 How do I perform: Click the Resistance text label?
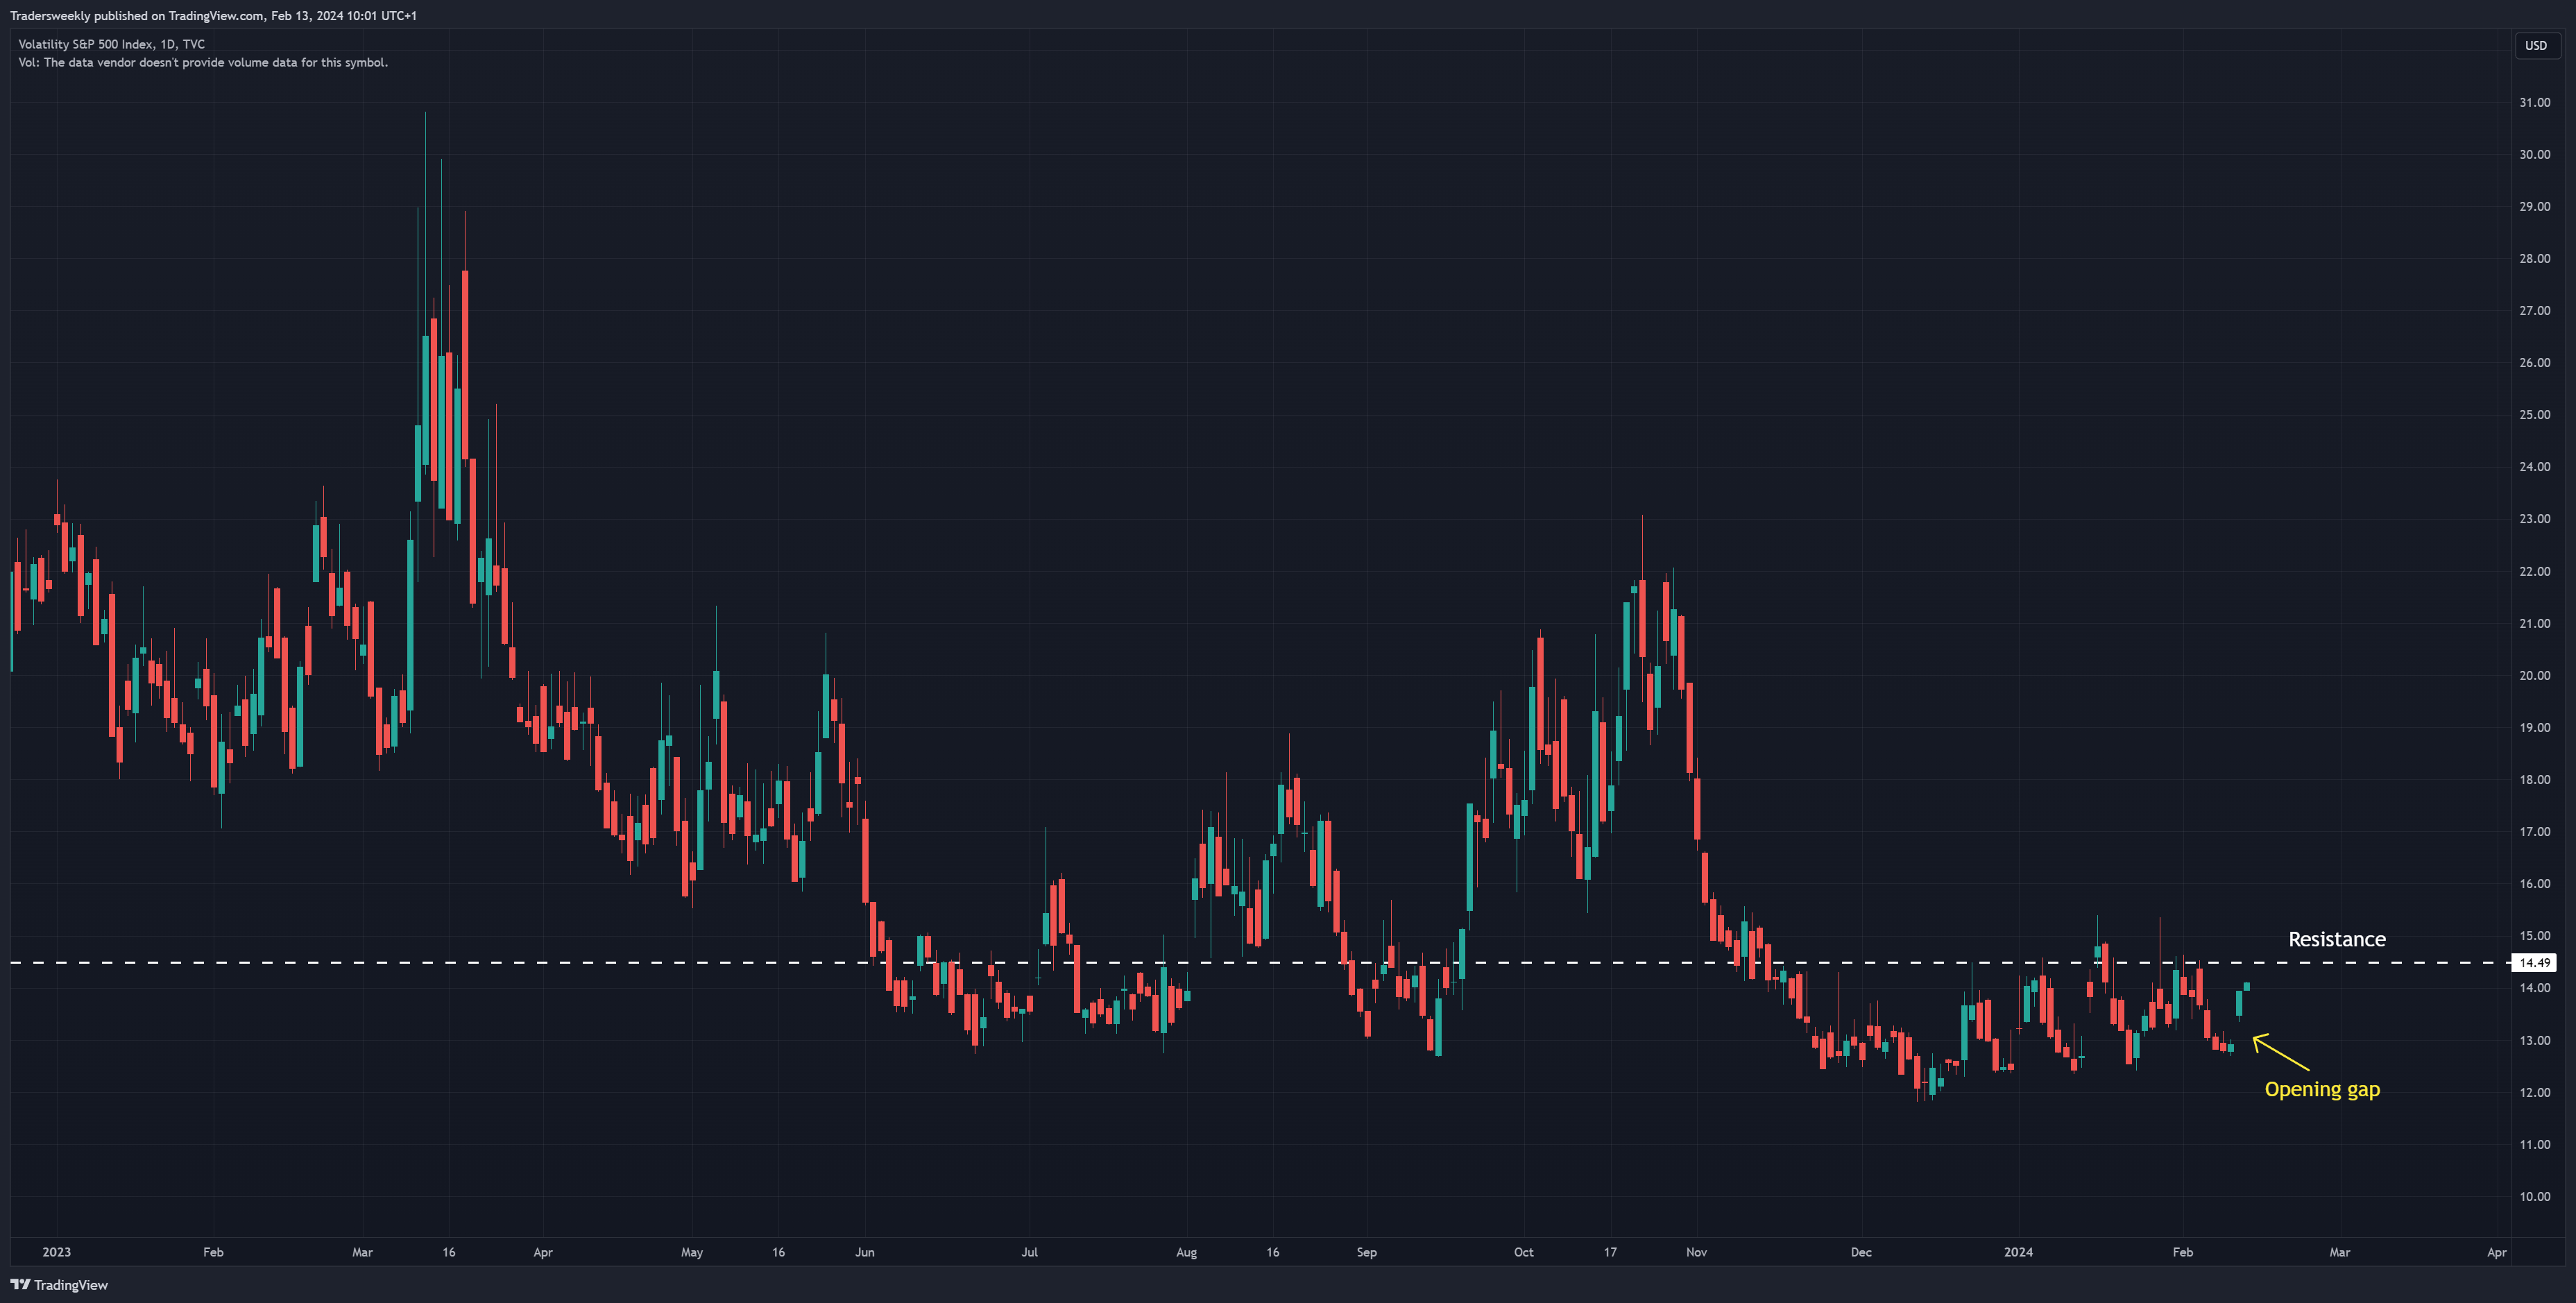pyautogui.click(x=2336, y=939)
